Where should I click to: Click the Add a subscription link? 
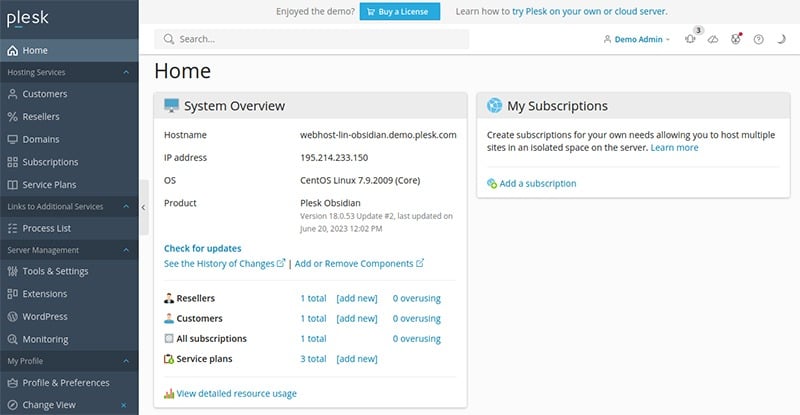[538, 183]
